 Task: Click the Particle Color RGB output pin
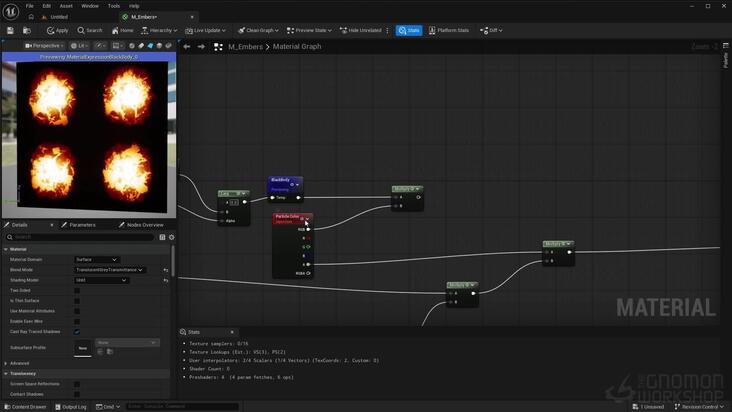pos(308,230)
